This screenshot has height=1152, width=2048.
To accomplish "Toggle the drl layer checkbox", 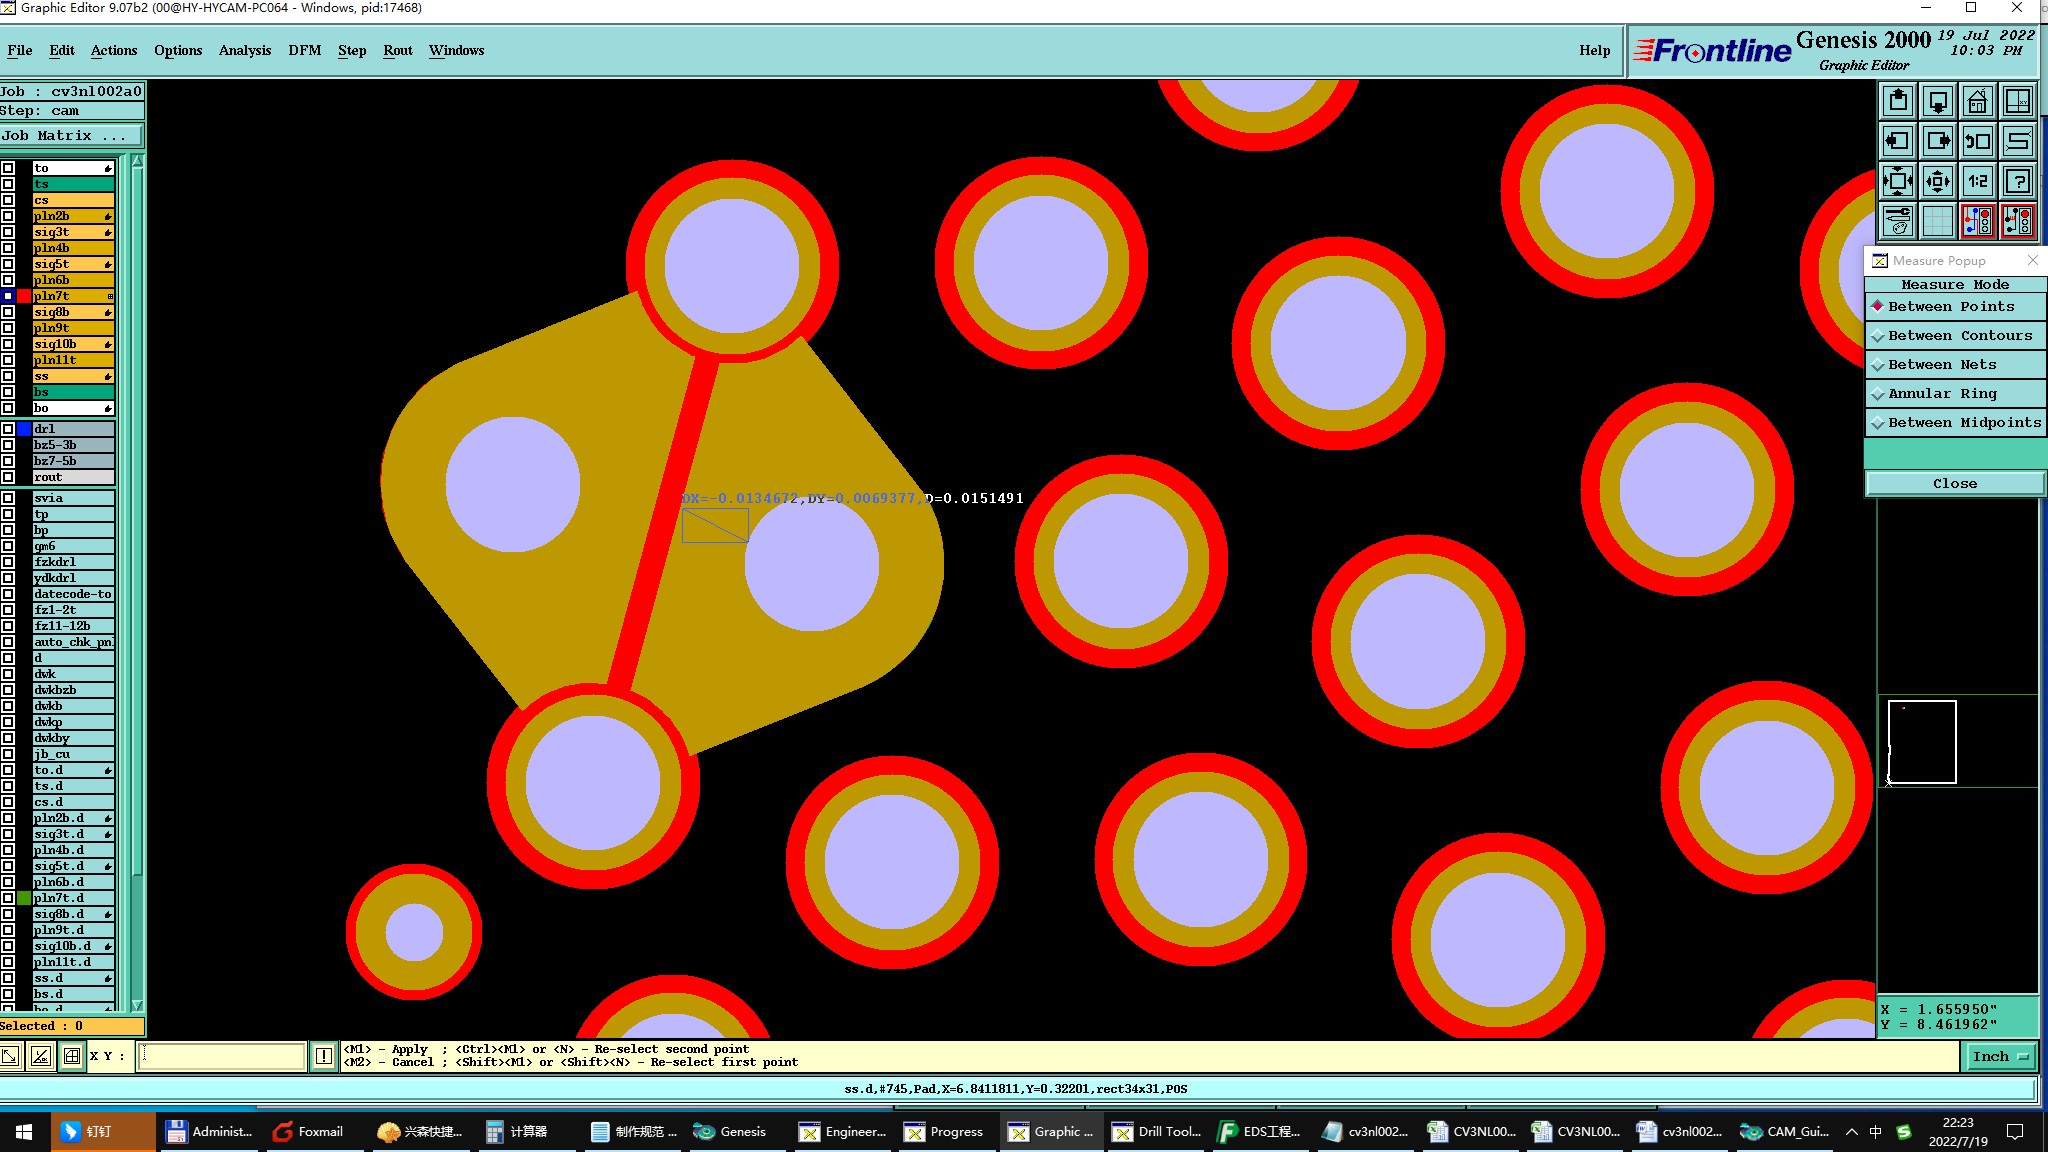I will click(x=8, y=429).
